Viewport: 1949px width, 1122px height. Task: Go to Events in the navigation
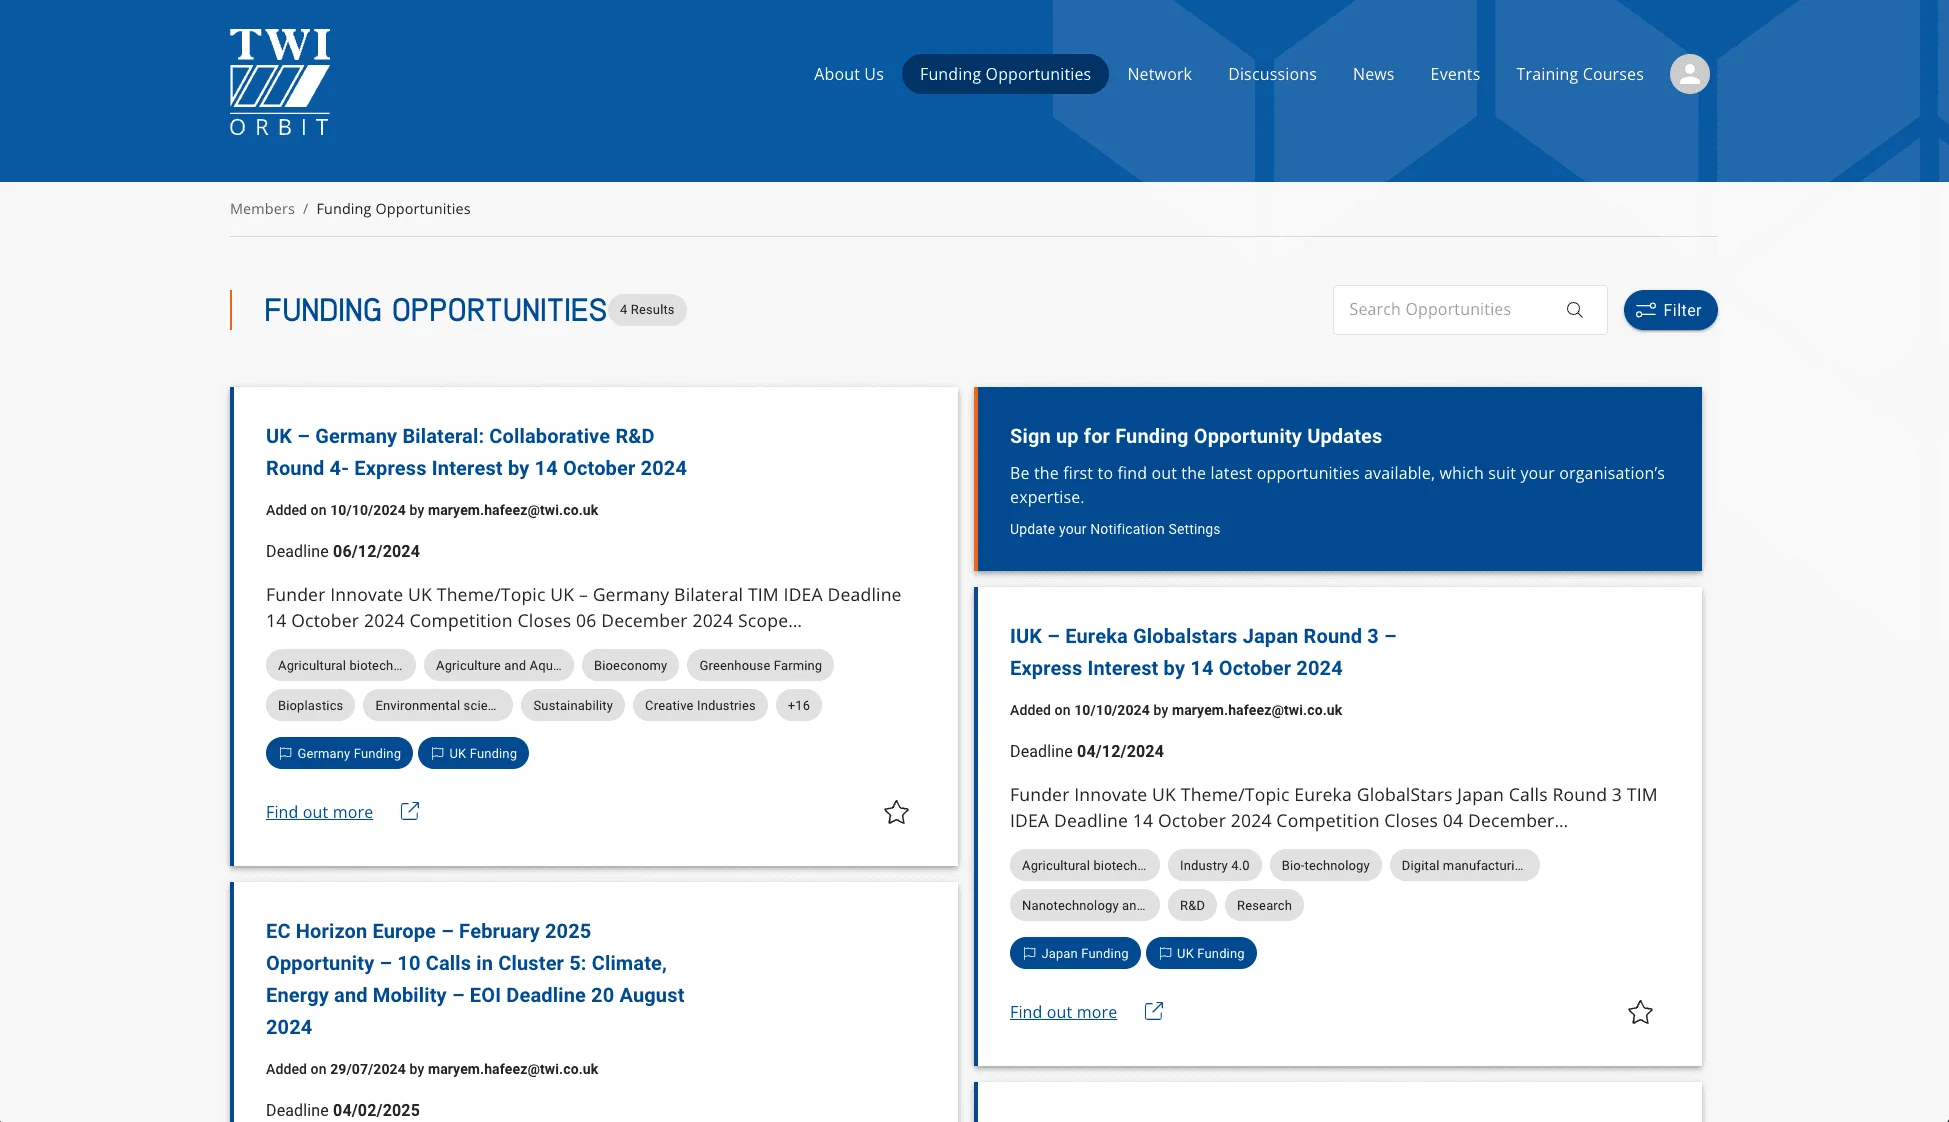1454,74
